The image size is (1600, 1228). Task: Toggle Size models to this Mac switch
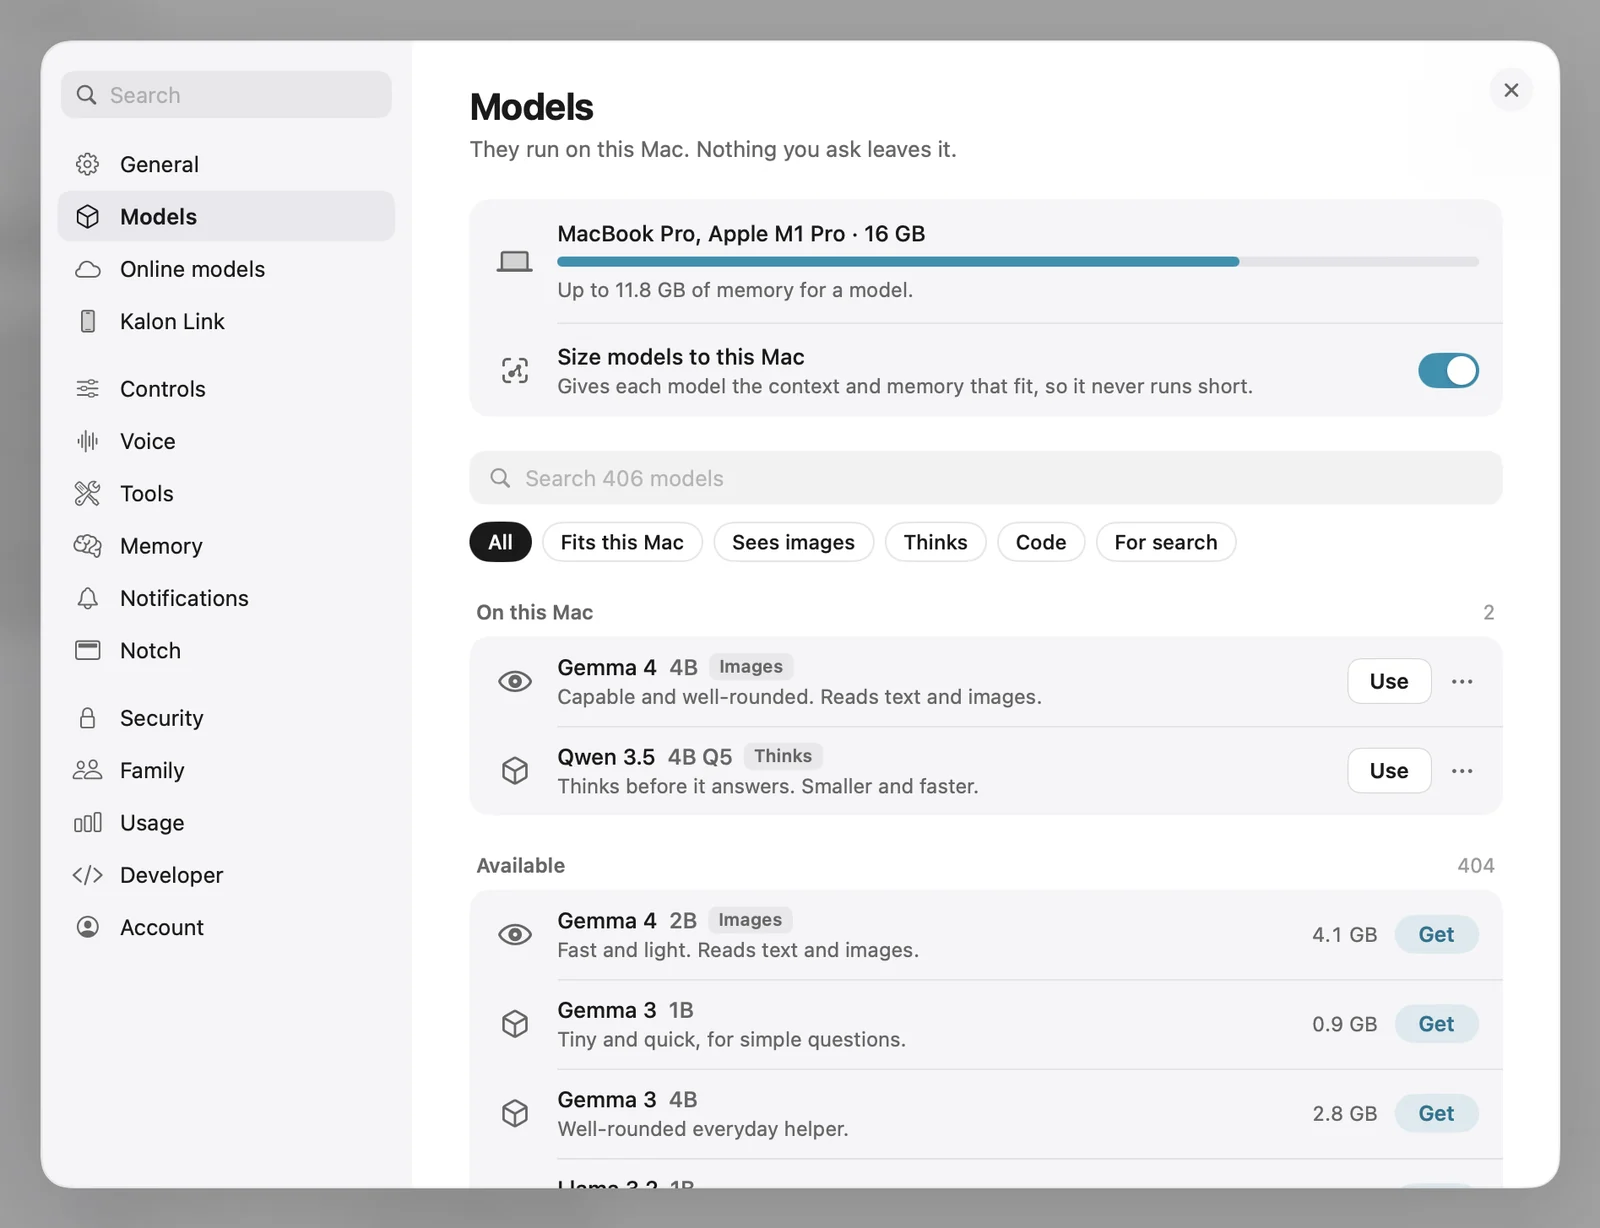[1448, 370]
